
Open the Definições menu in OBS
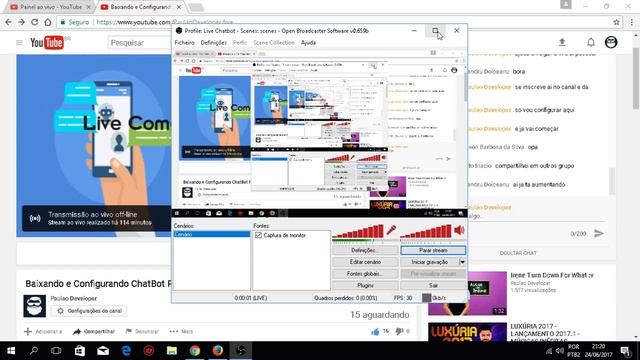click(x=213, y=42)
